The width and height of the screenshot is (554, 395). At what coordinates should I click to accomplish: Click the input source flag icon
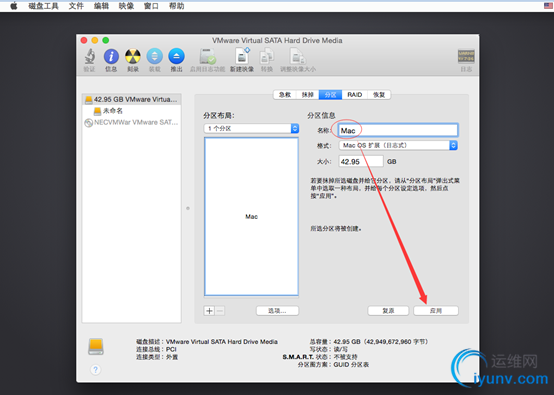548,6
